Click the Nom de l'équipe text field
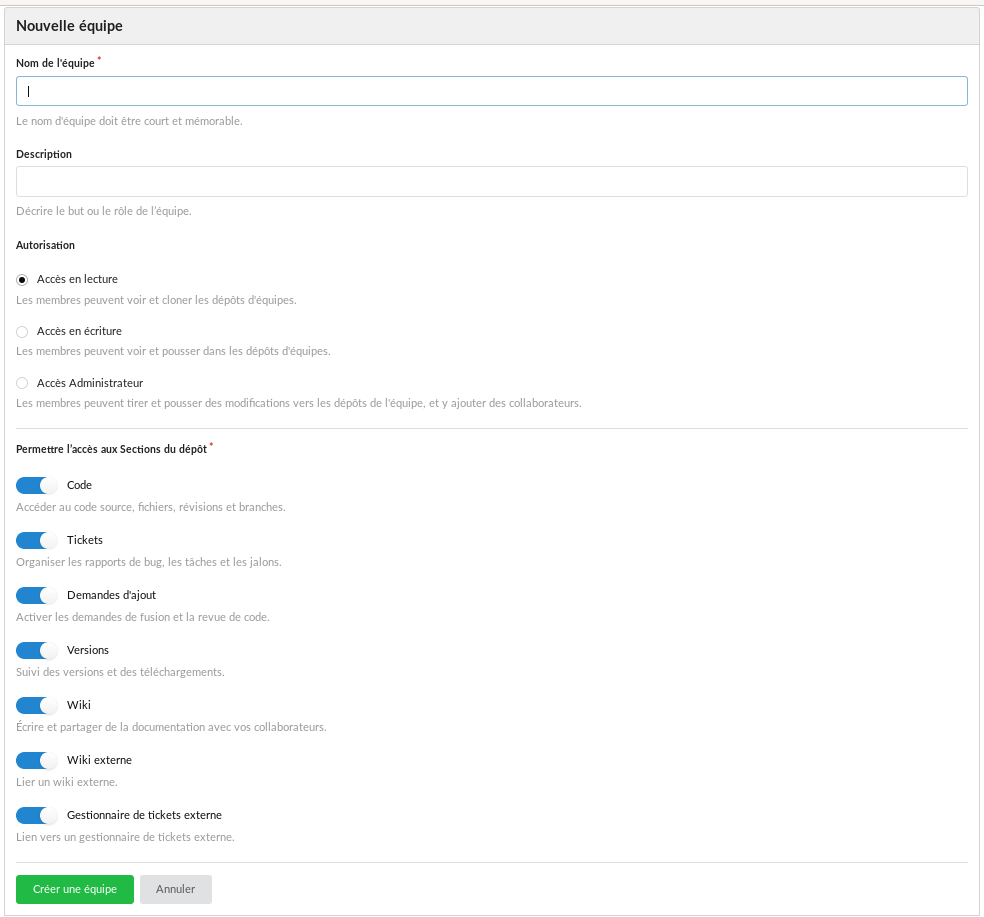The width and height of the screenshot is (984, 917). tap(491, 91)
